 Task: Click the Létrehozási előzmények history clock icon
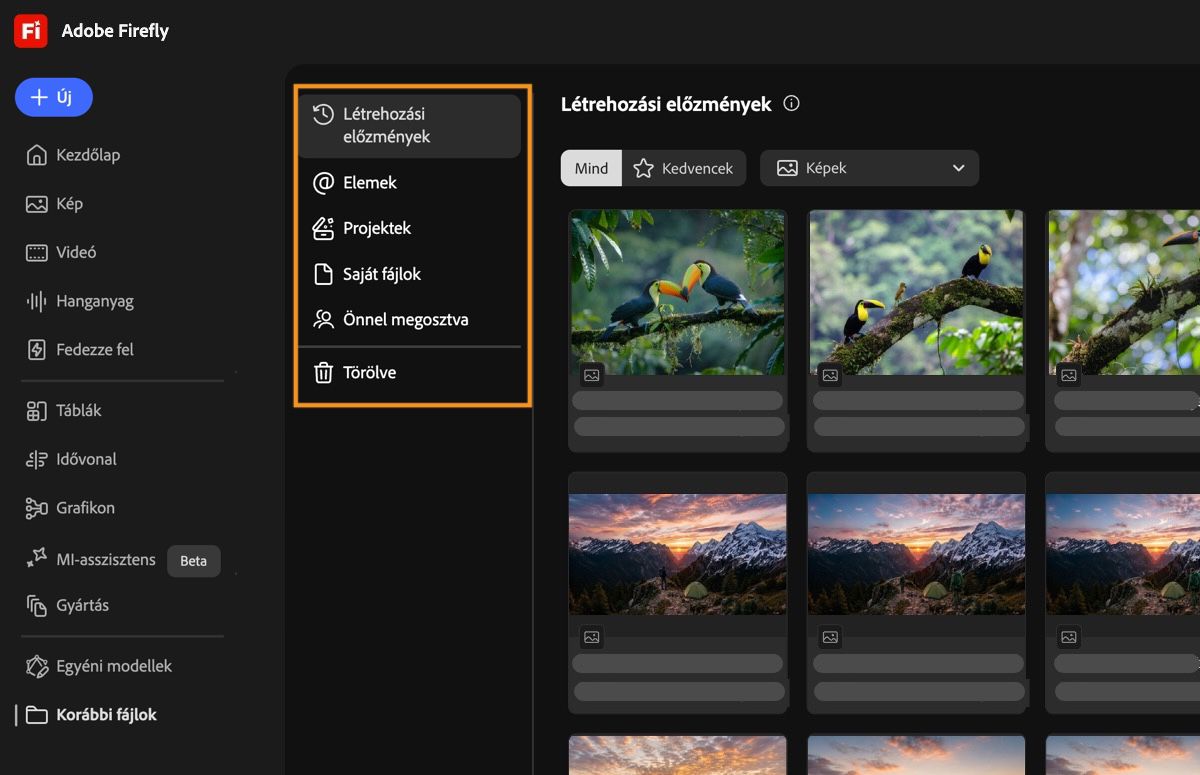(x=323, y=114)
